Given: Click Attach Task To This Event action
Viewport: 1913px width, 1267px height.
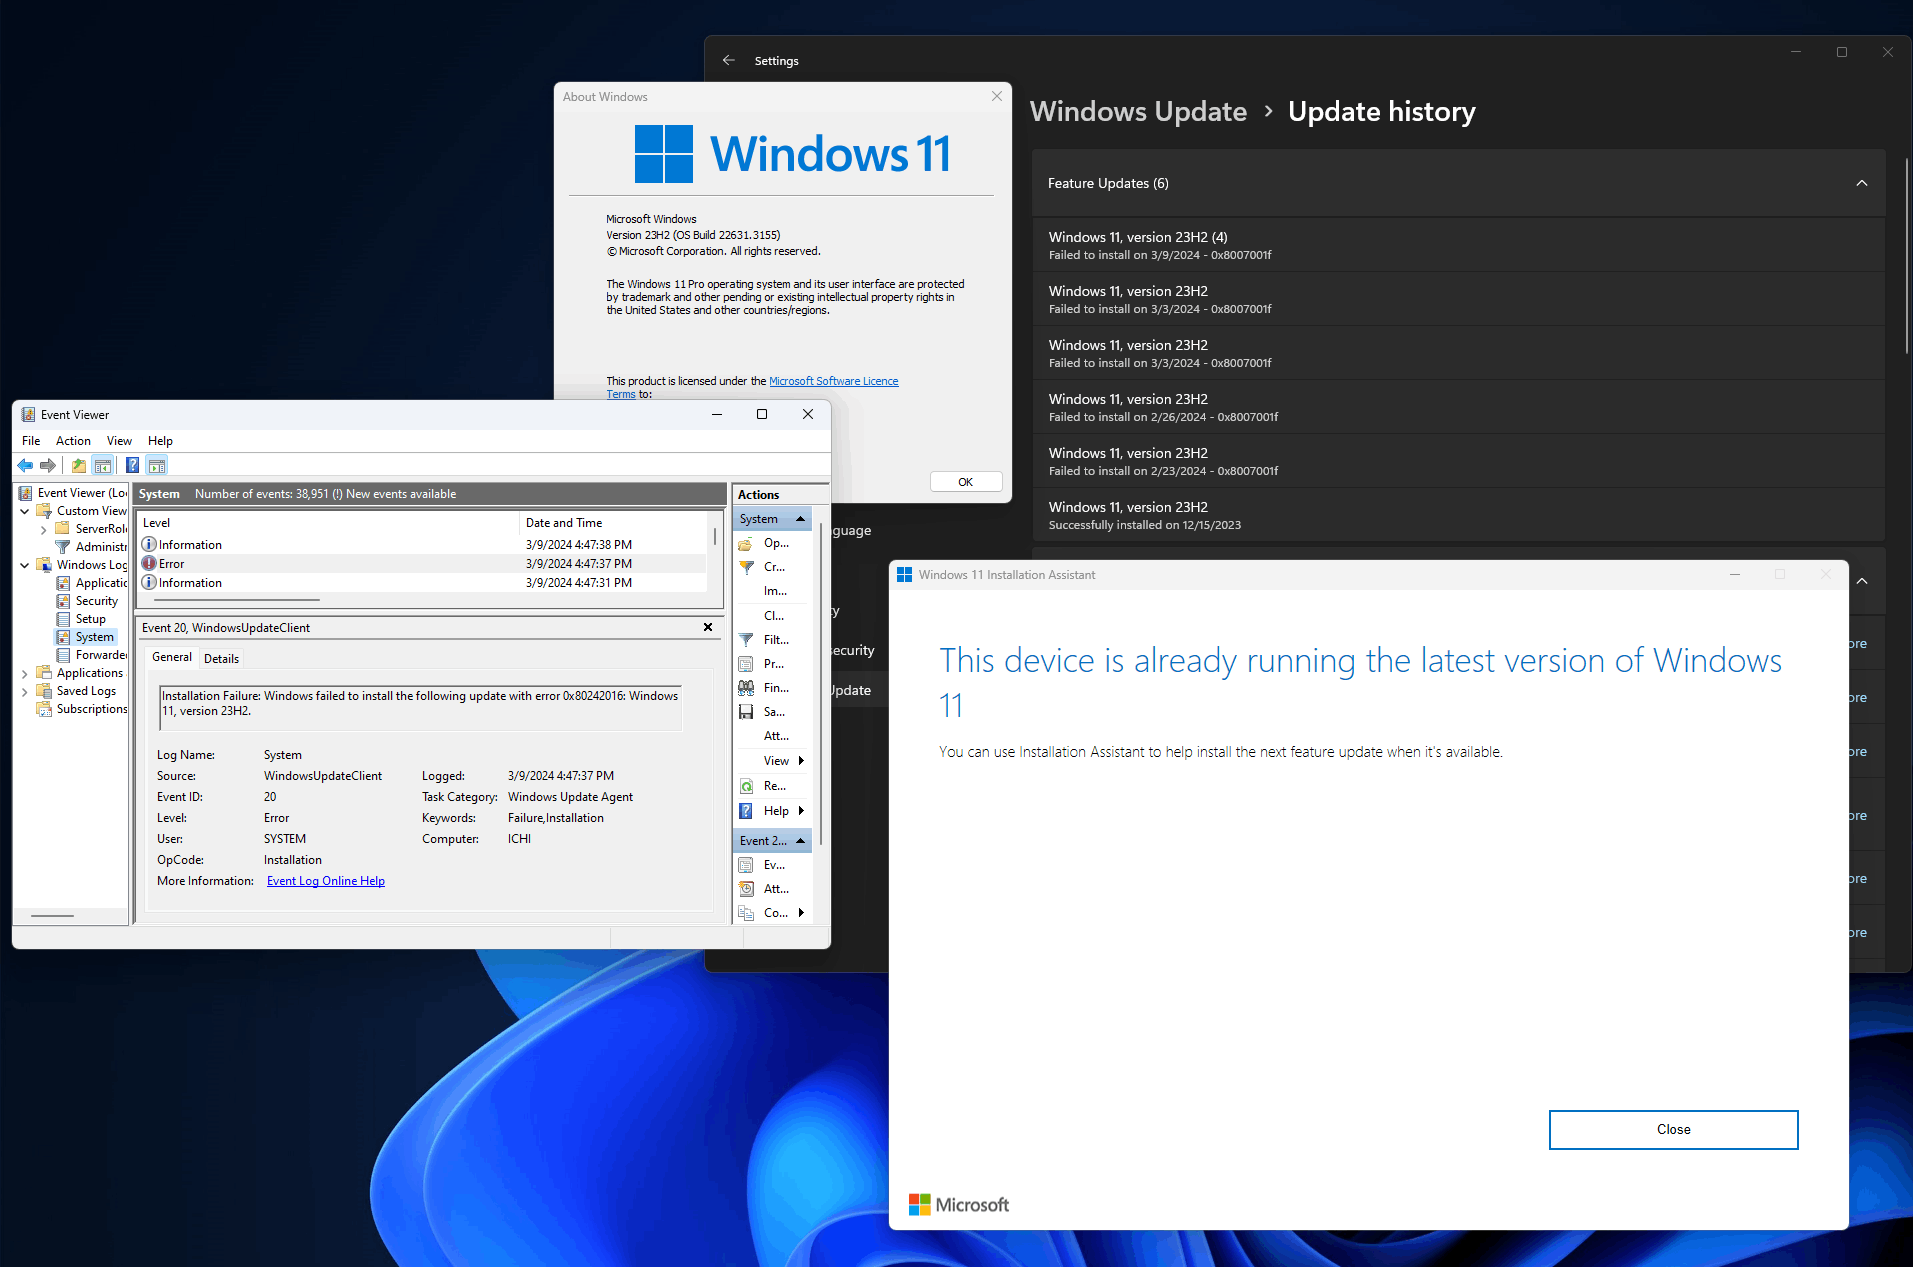Looking at the screenshot, I should click(x=774, y=889).
